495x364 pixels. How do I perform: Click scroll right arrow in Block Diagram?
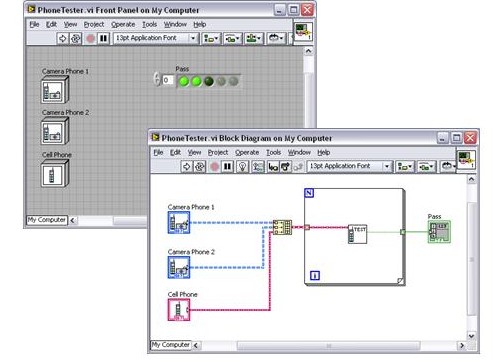[x=462, y=346]
